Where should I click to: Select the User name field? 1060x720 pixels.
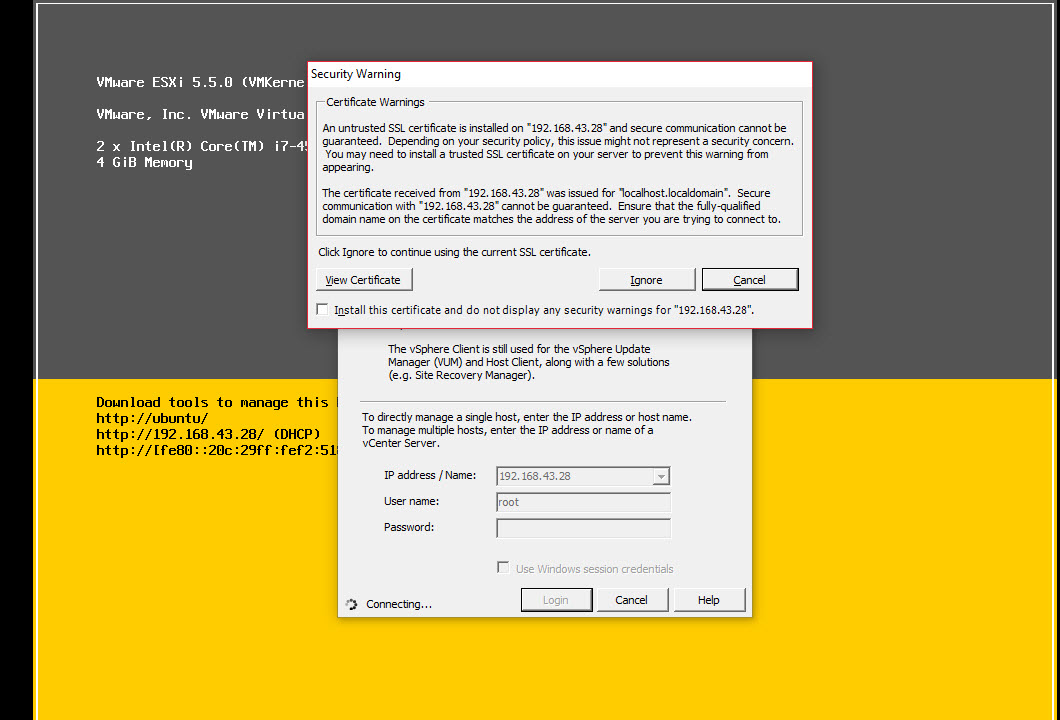tap(583, 502)
